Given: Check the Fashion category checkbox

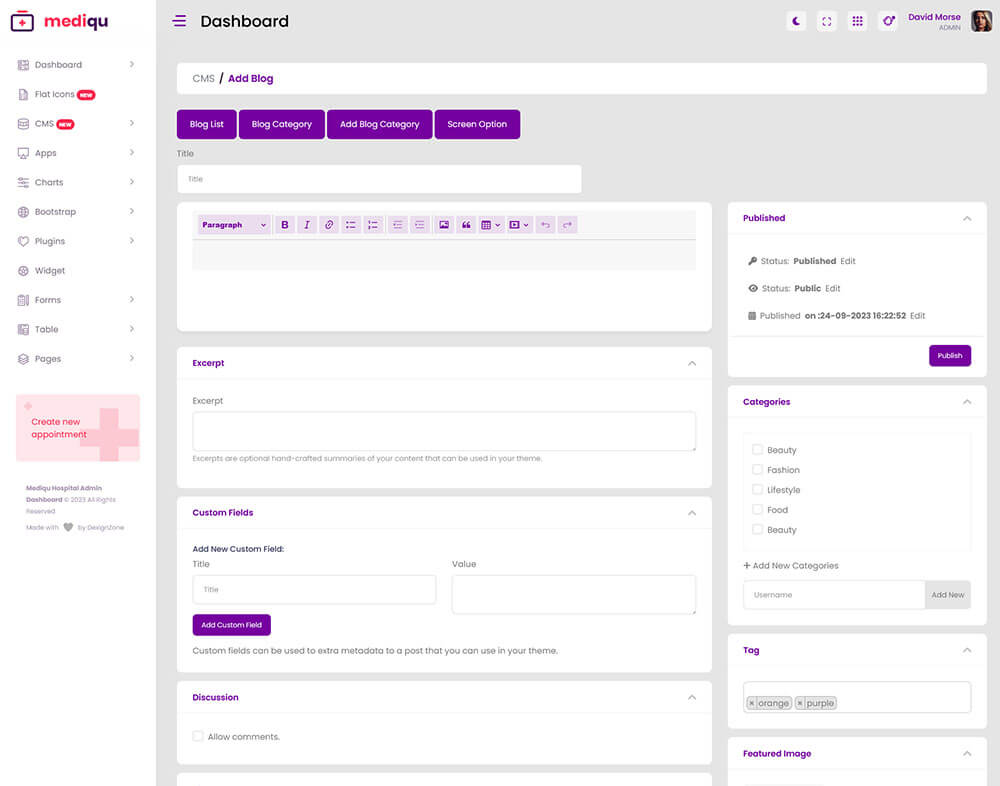Looking at the screenshot, I should 758,470.
